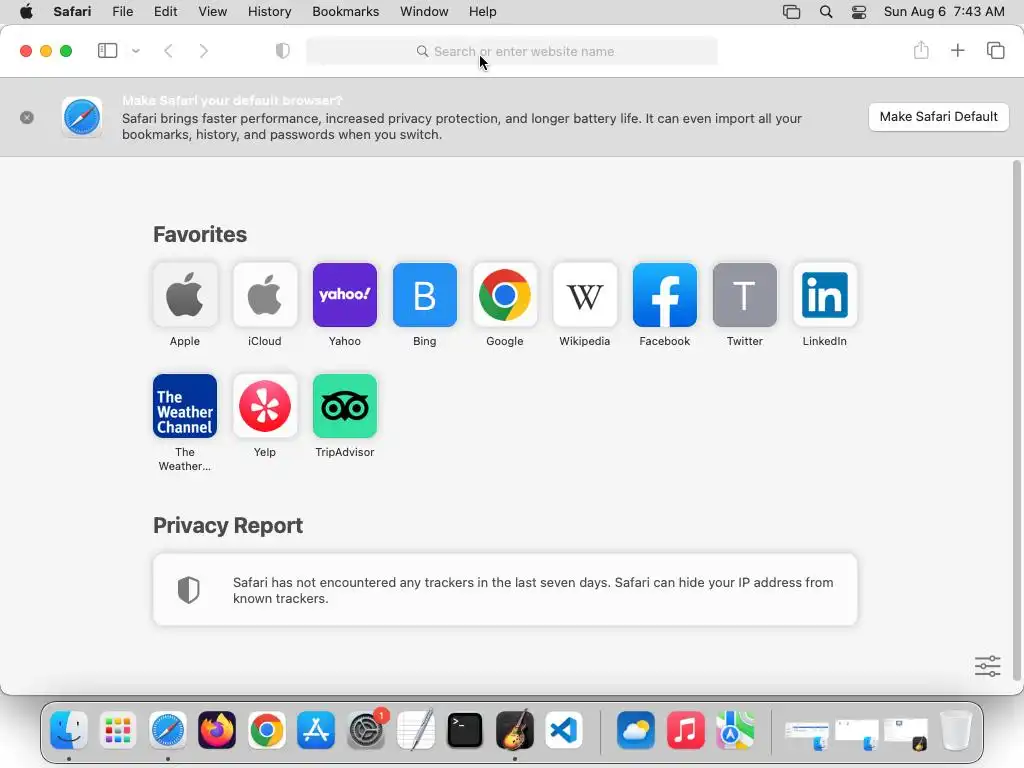Screen dimensions: 1024x768
Task: Show the Safari sidebar
Action: (x=107, y=51)
